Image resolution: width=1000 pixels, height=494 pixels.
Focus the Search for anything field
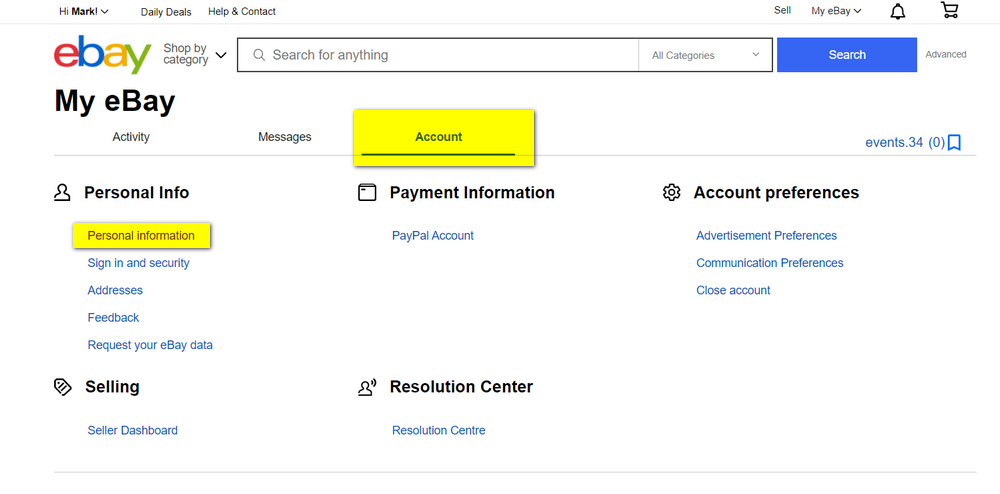(x=438, y=55)
